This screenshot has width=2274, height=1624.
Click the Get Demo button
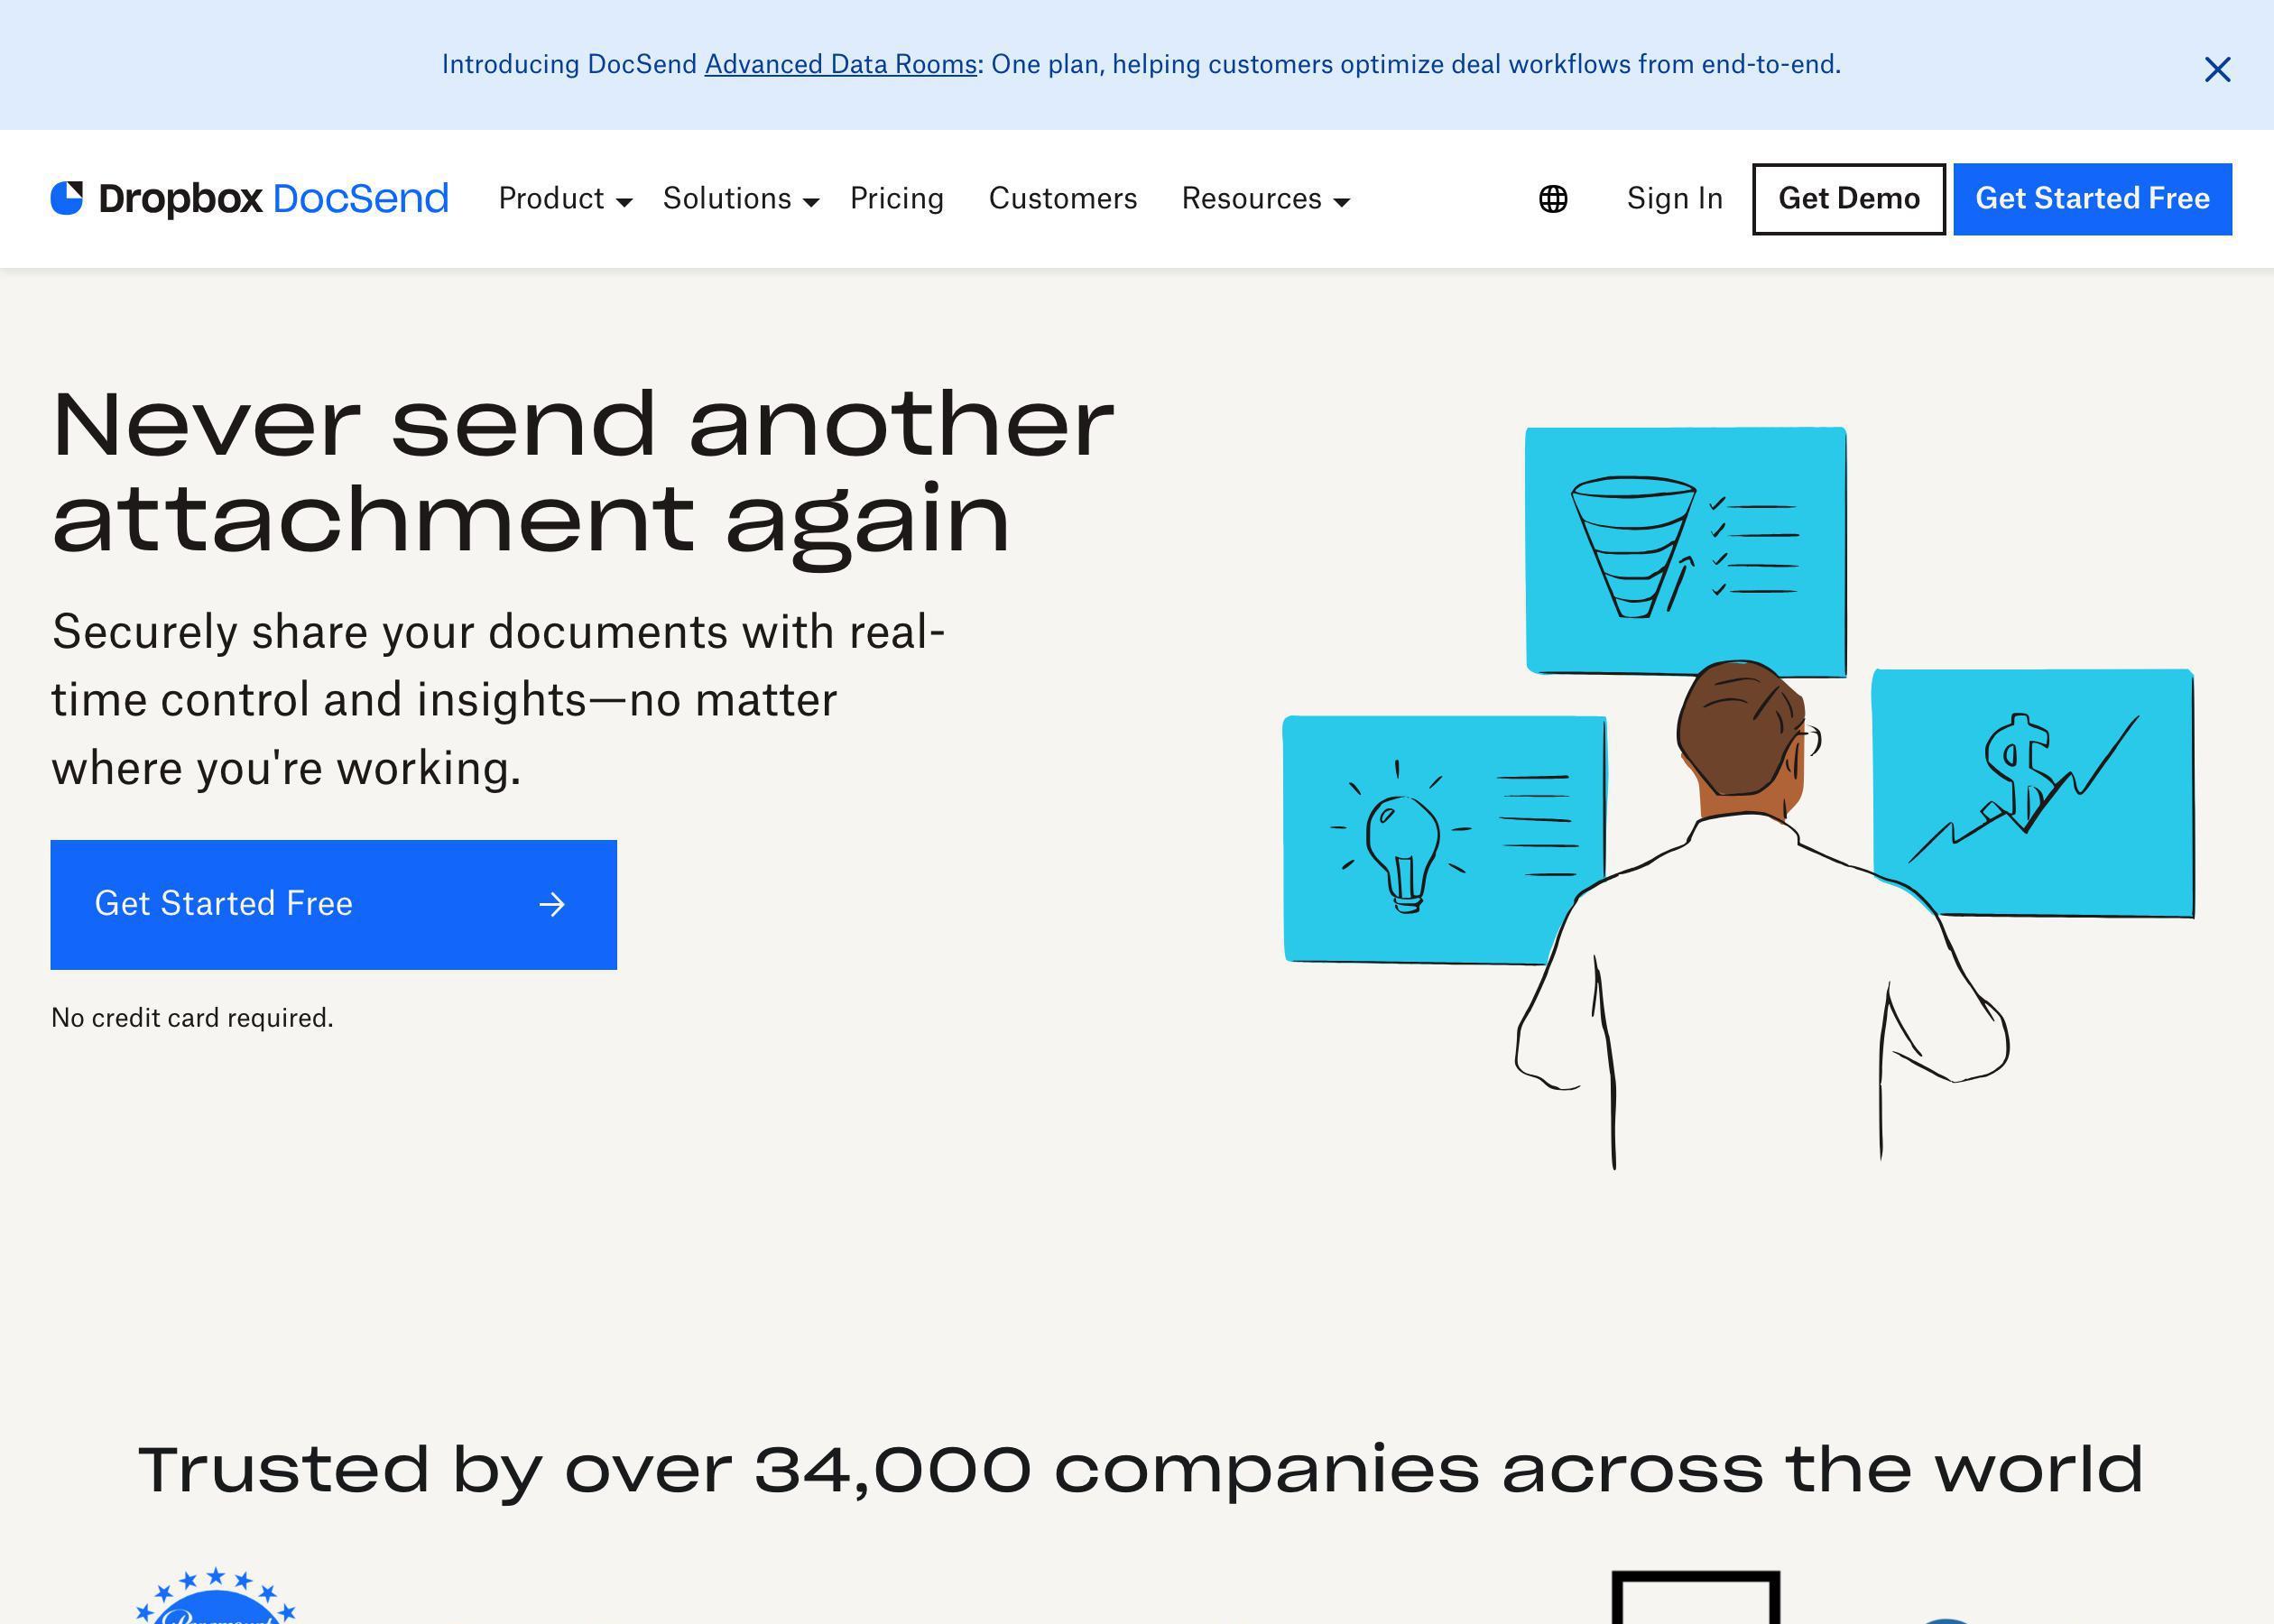point(1849,198)
